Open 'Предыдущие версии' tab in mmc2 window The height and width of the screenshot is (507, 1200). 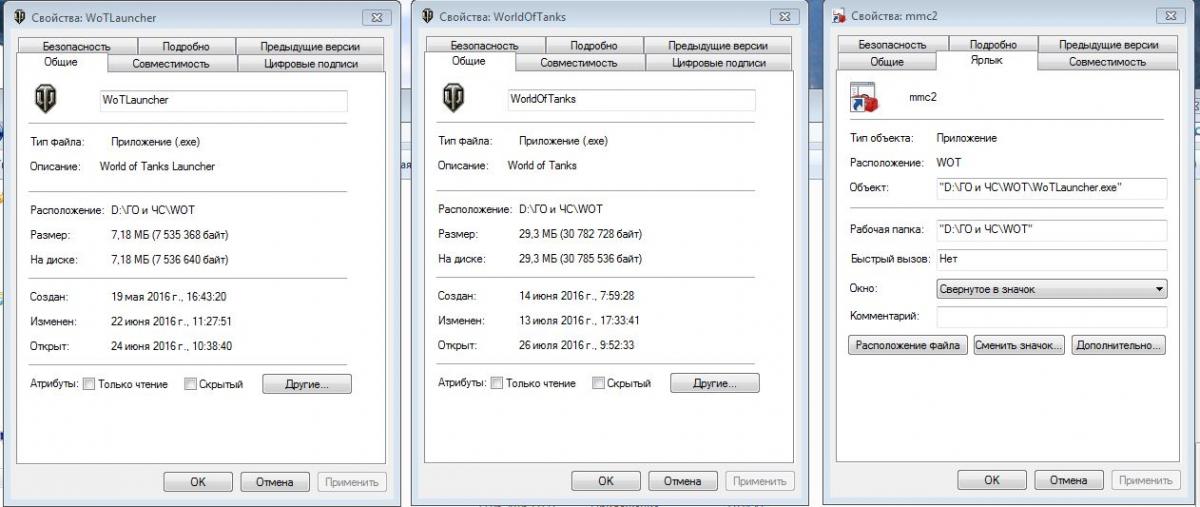[x=1109, y=45]
